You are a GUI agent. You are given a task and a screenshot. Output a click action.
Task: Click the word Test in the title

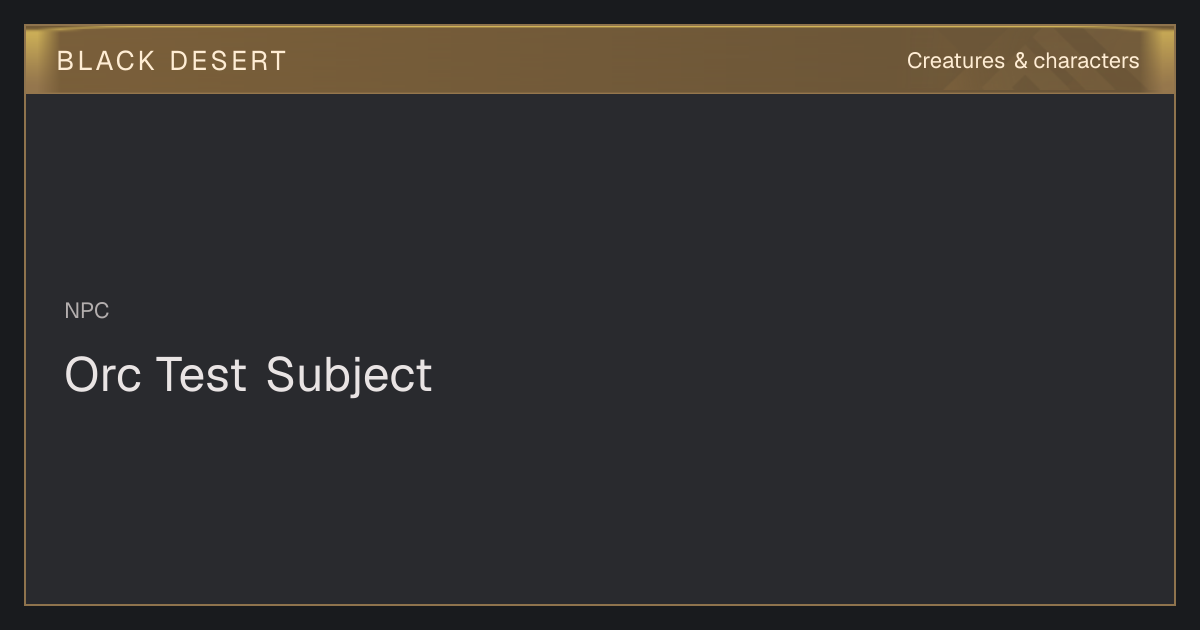201,375
